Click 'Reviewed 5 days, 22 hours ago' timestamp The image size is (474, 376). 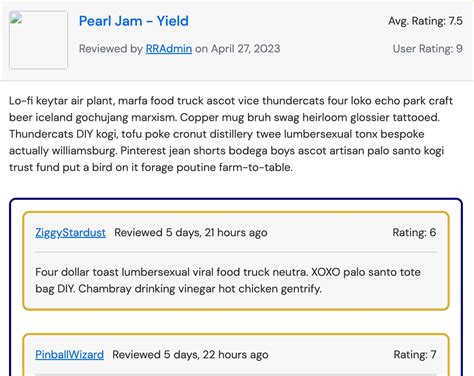pos(190,354)
